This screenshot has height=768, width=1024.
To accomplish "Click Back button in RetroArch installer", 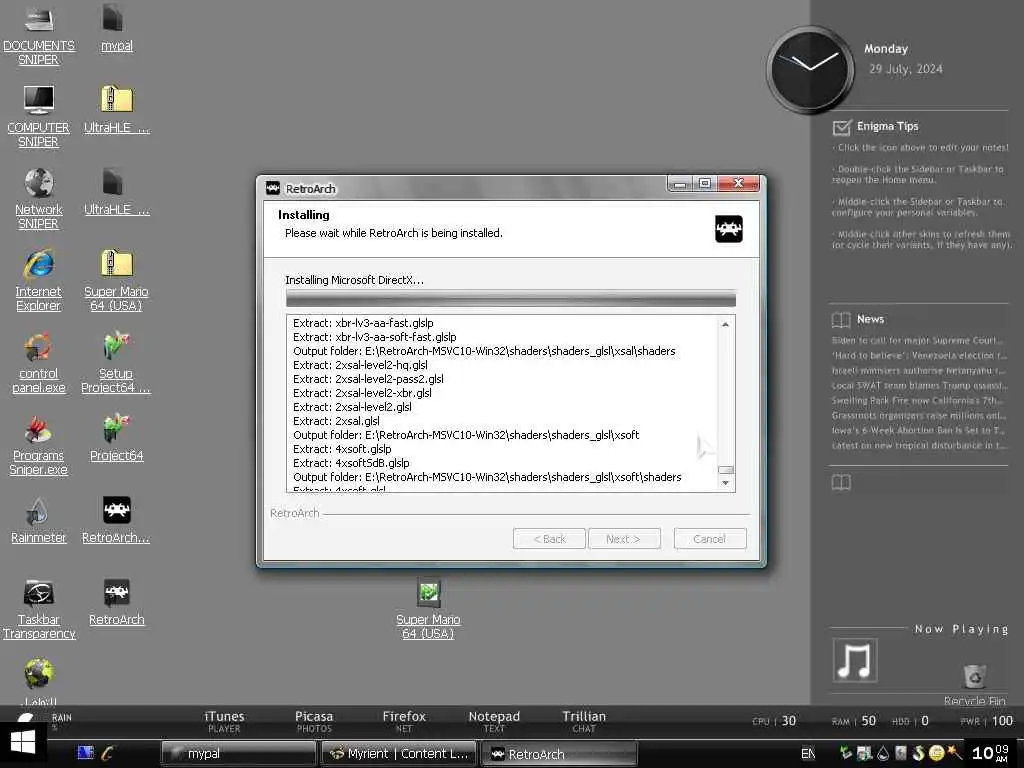I will point(549,539).
